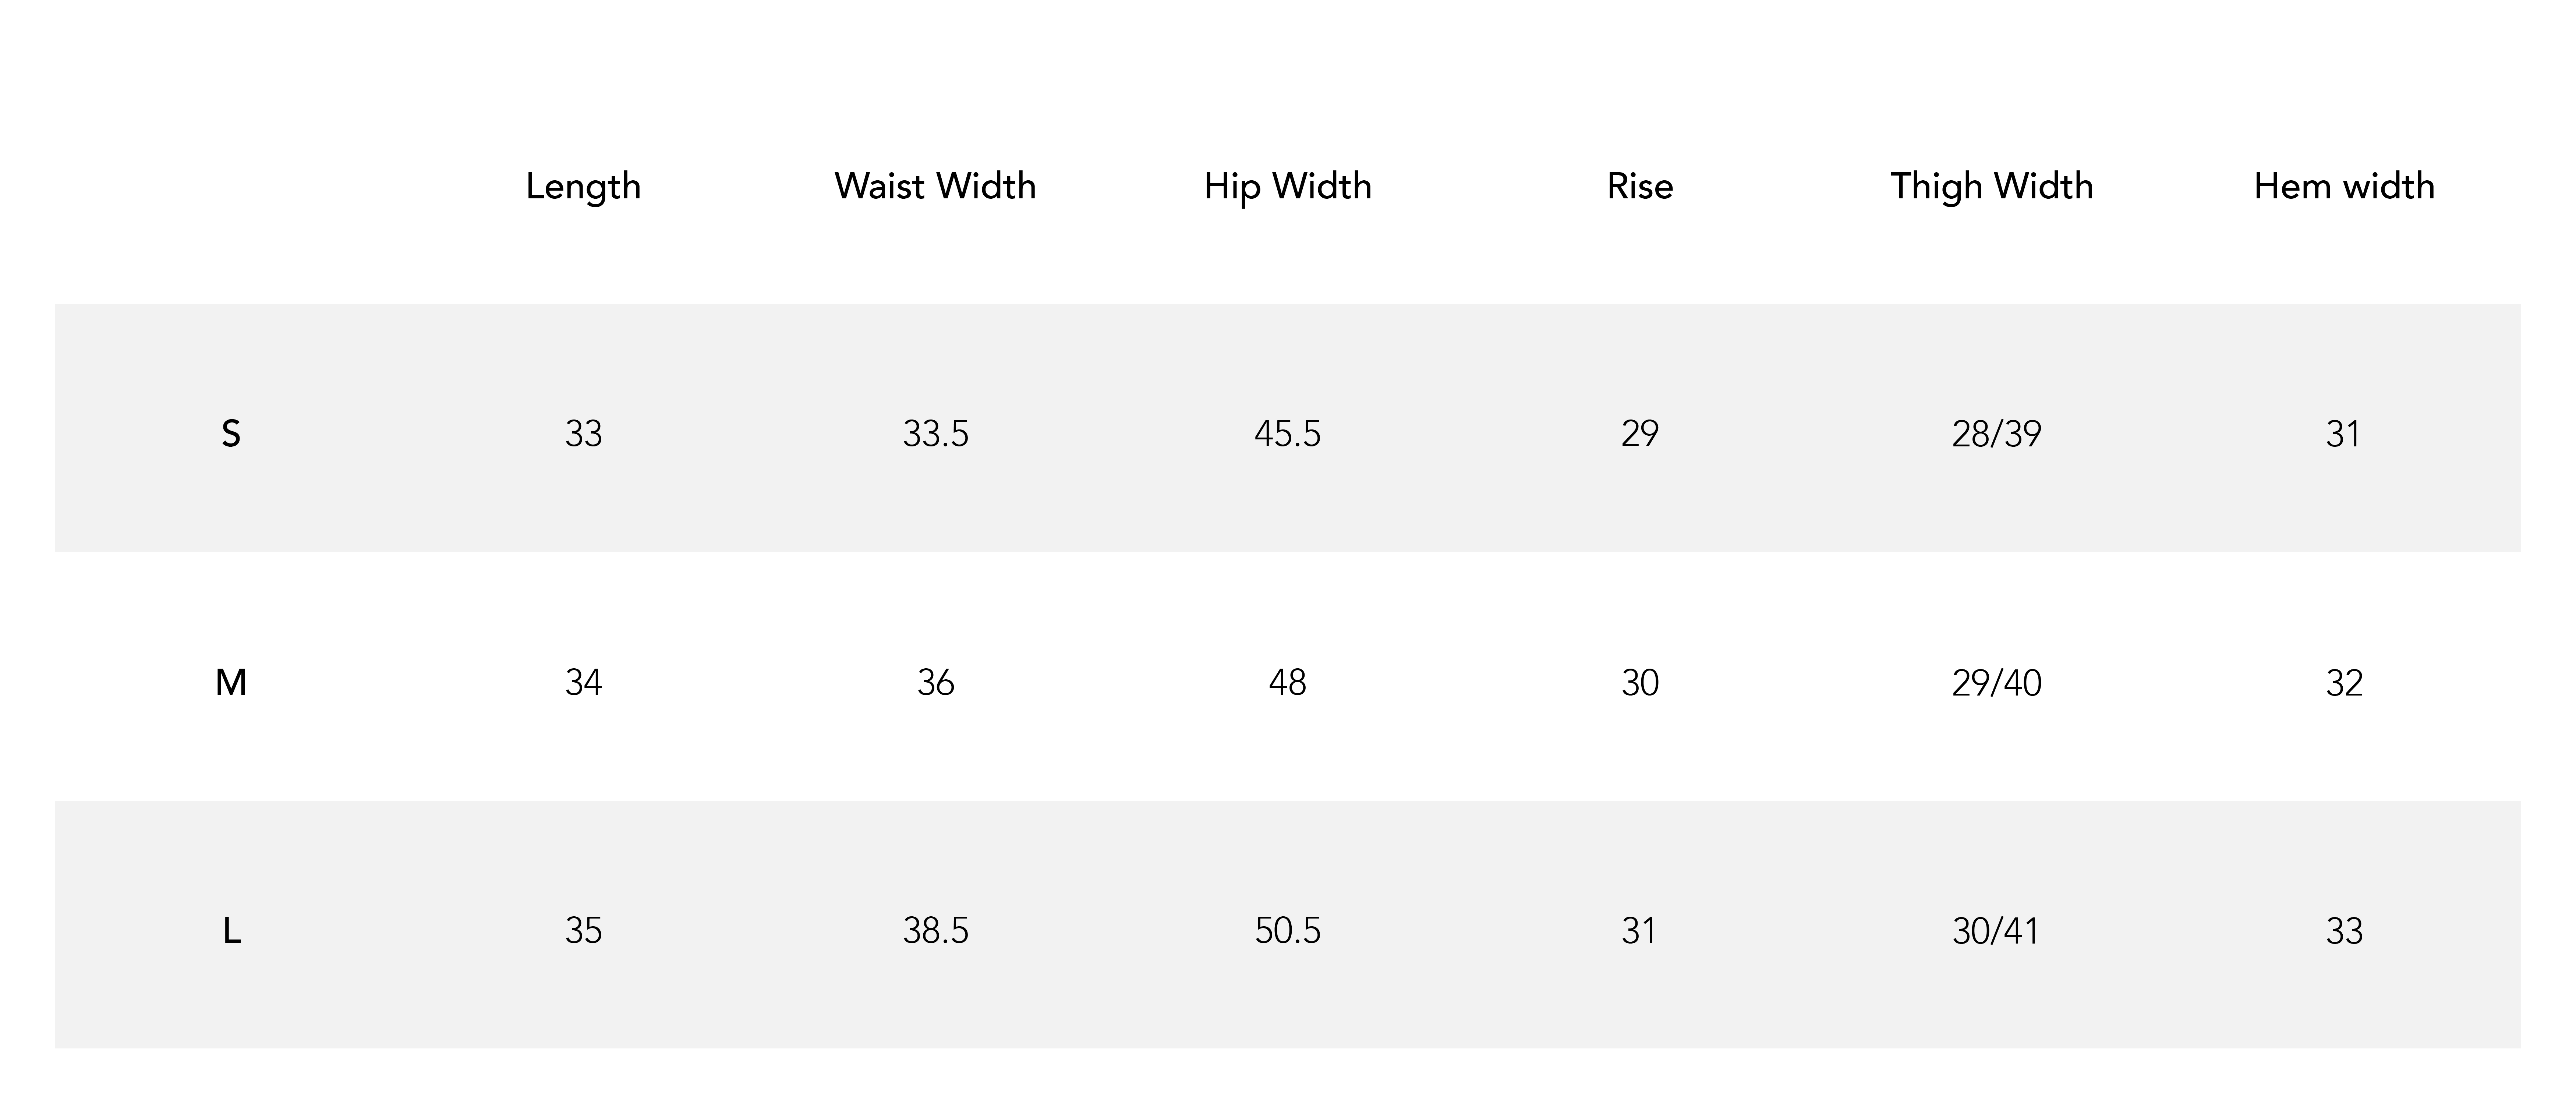This screenshot has height=1104, width=2576.
Task: Click the Waist Width column header
Action: pyautogui.click(x=935, y=186)
